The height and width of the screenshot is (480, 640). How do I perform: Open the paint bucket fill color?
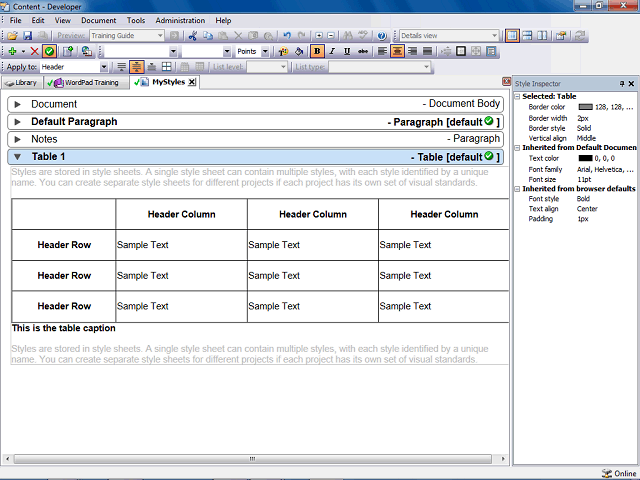[299, 51]
